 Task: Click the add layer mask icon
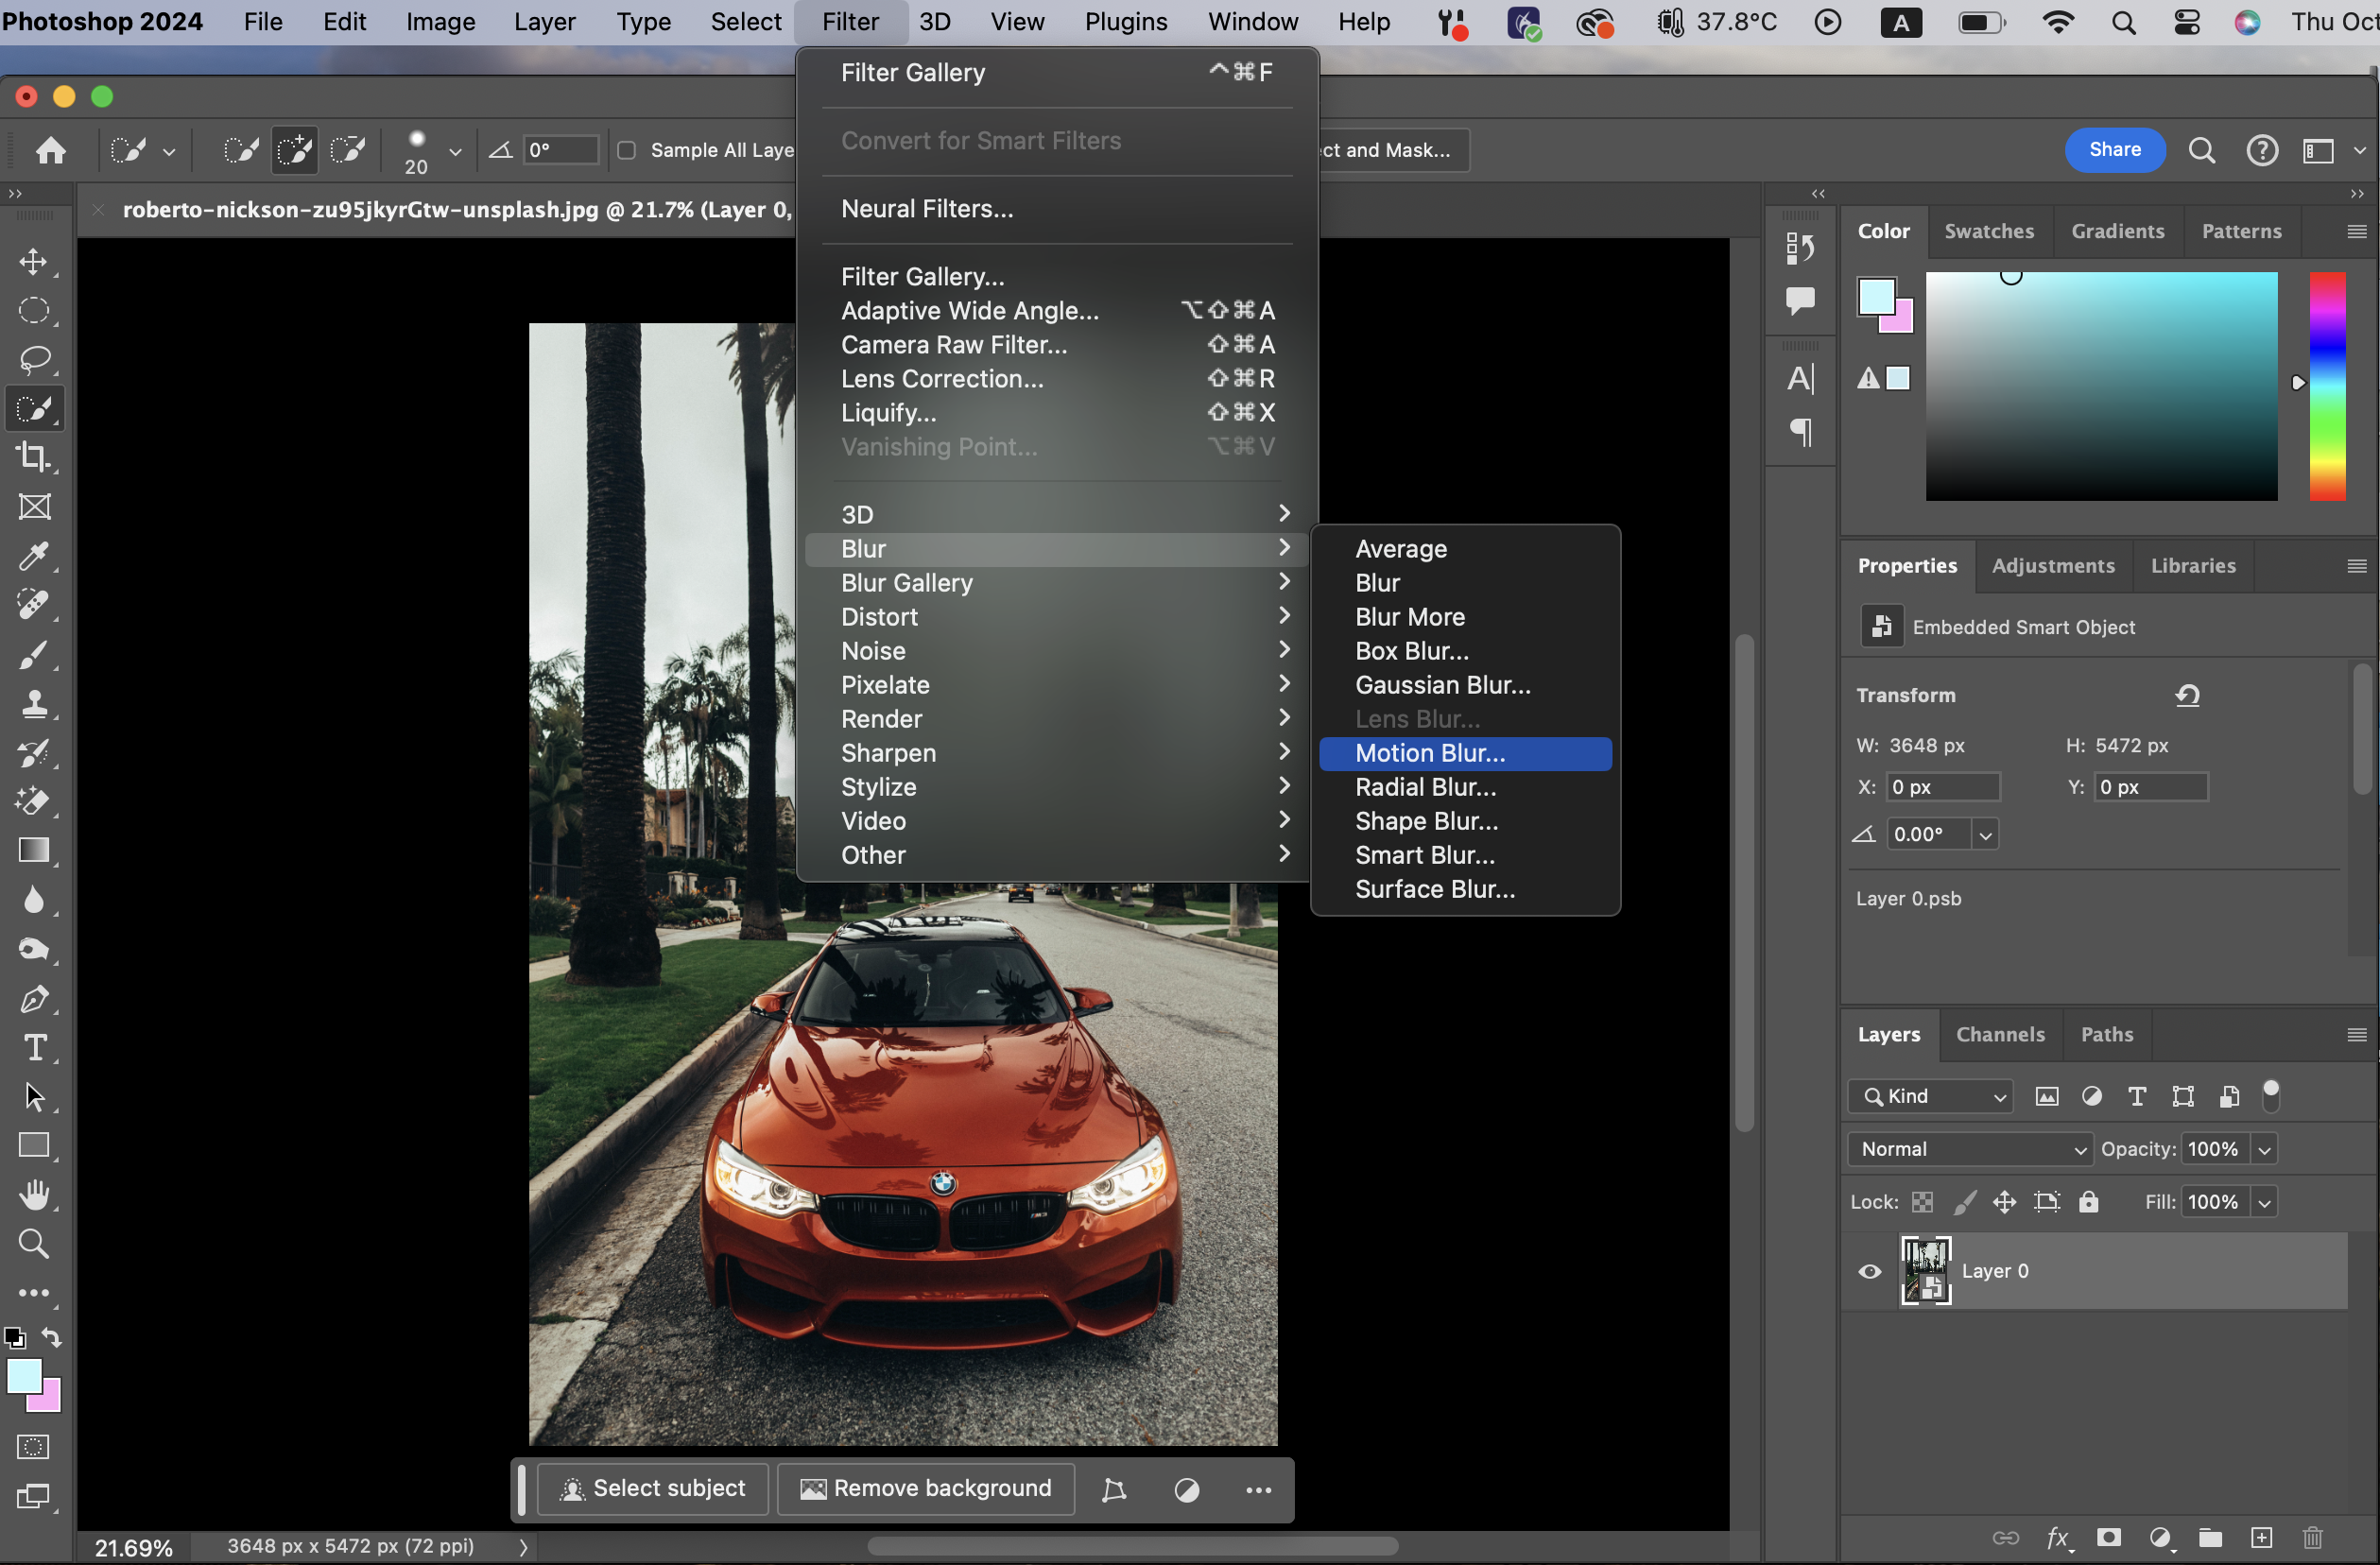(x=2109, y=1537)
